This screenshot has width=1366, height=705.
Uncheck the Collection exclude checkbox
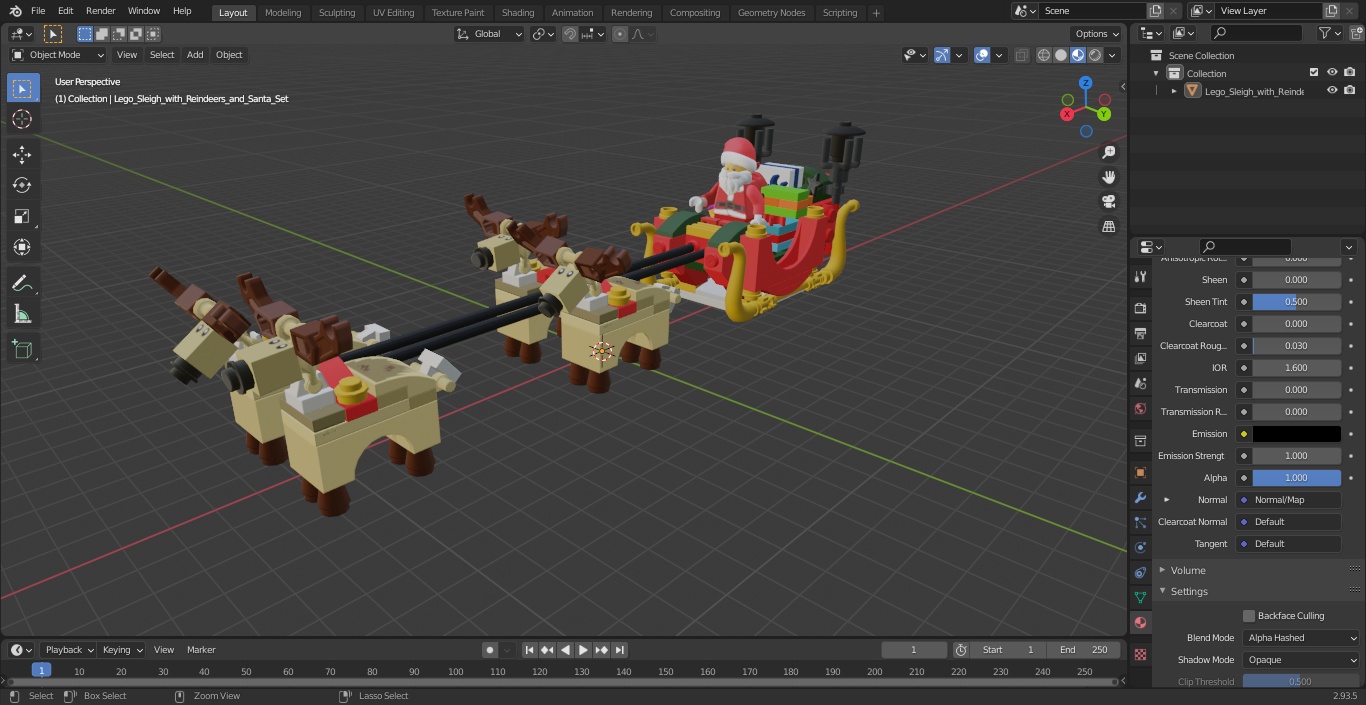tap(1314, 73)
